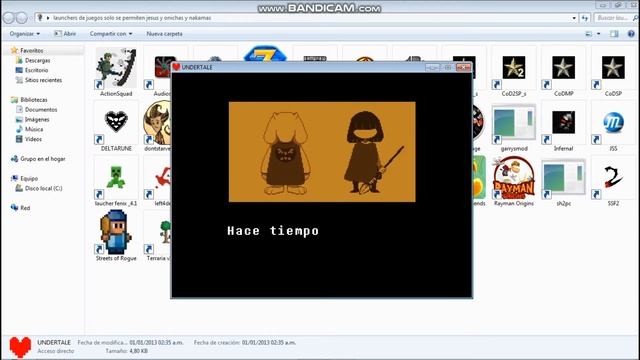Screen dimensions: 640x360
Task: Click the UNDERTALE window title heart icon
Action: (x=176, y=67)
